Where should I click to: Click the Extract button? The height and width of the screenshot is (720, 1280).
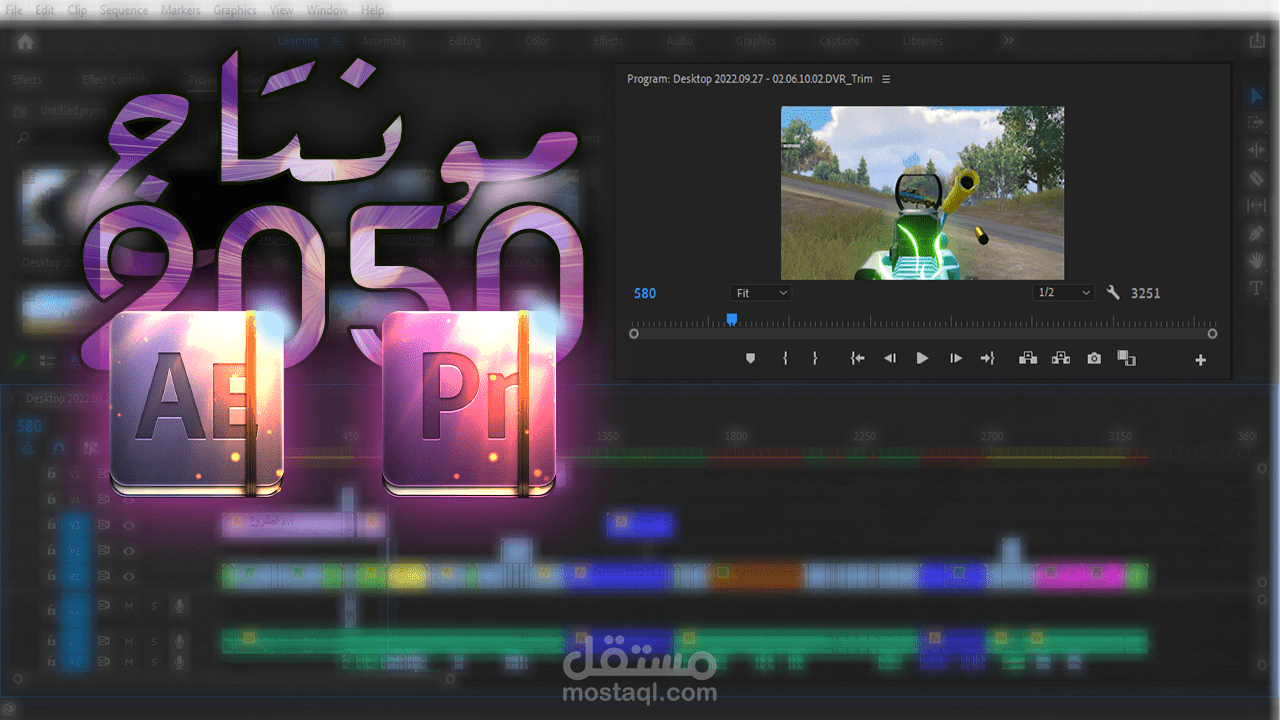(1061, 358)
